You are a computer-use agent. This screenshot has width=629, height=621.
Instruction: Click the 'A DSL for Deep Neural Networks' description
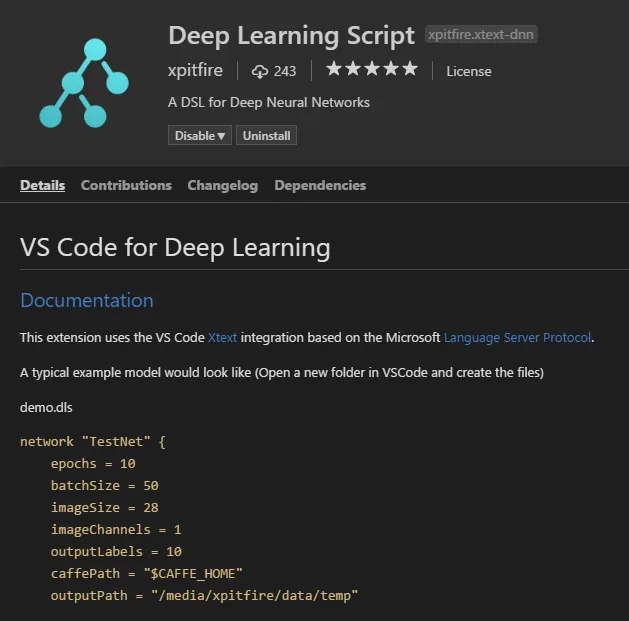tap(269, 102)
